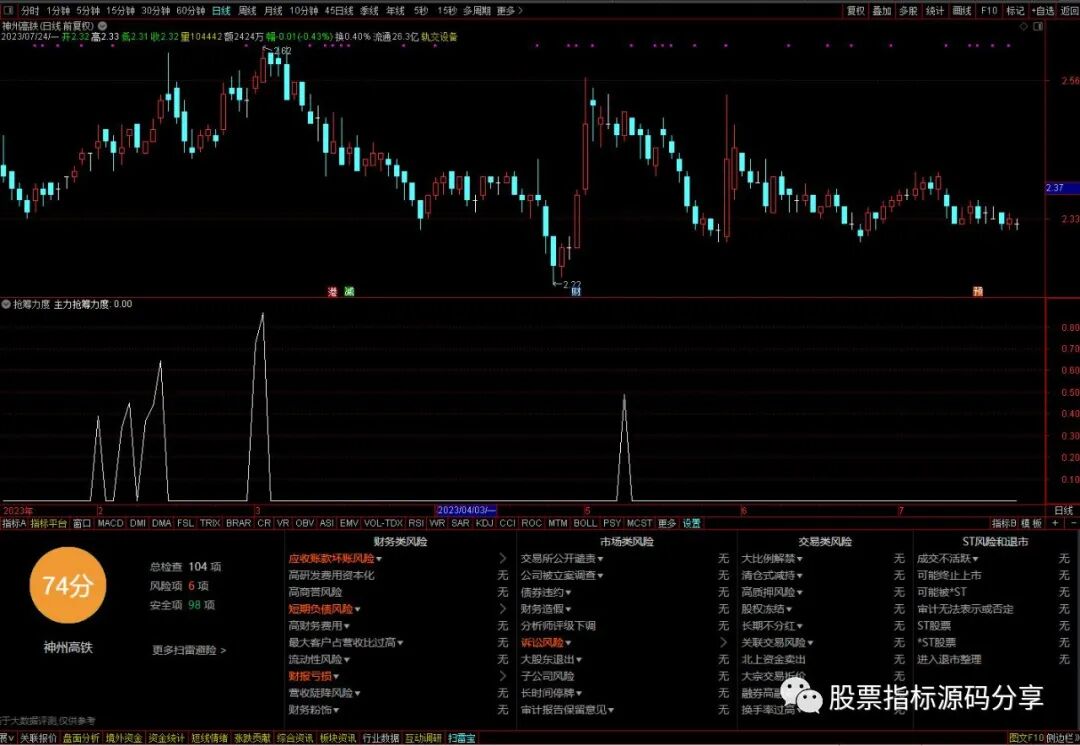The height and width of the screenshot is (746, 1080).
Task: Click 日线 label at axis right end
Action: [1063, 510]
